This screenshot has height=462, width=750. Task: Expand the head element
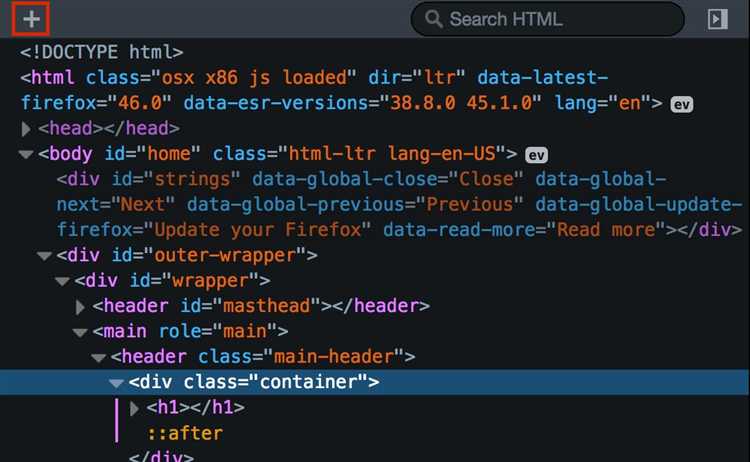26,129
